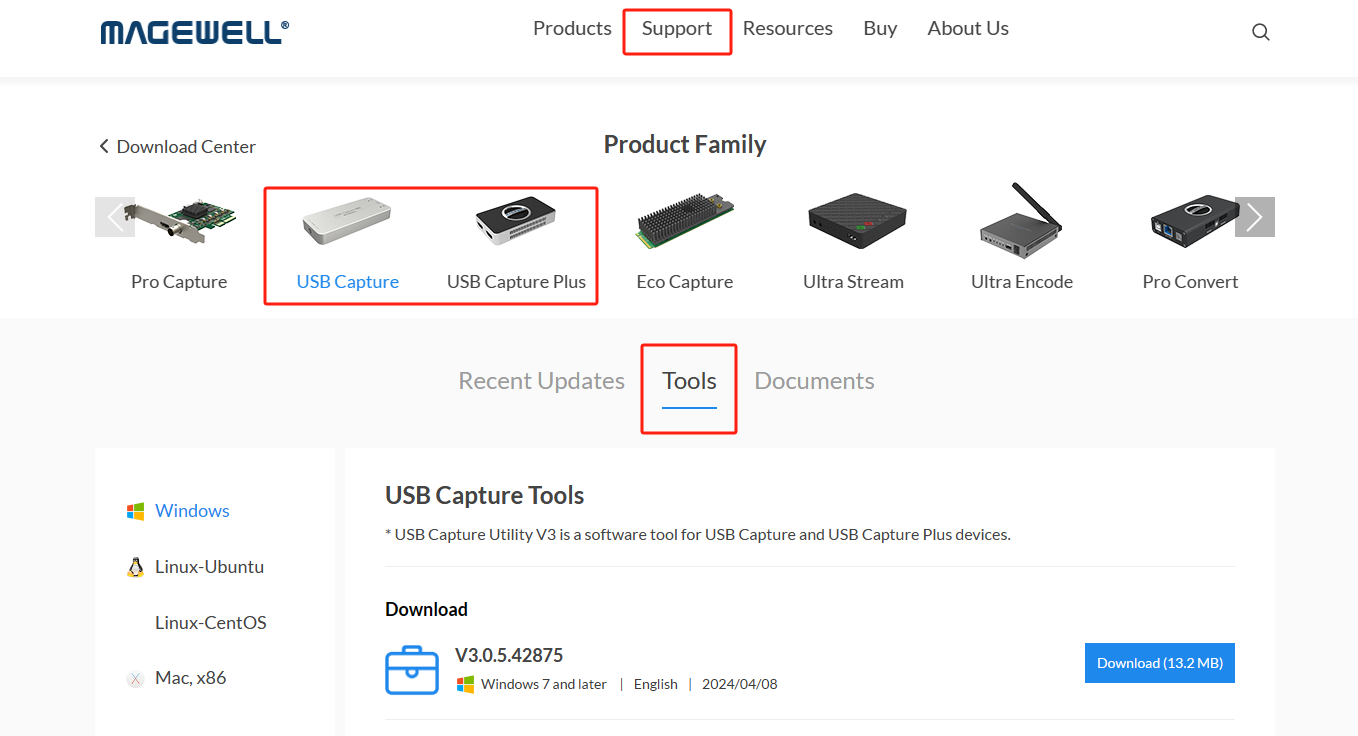The width and height of the screenshot is (1358, 736).
Task: Choose Linux-CentOS platform
Action: (211, 623)
